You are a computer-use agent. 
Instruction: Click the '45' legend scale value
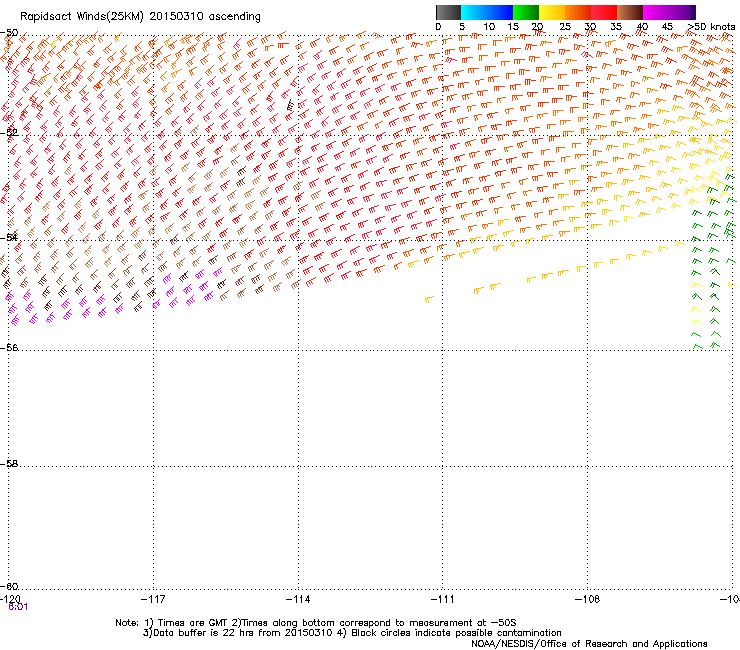point(667,27)
